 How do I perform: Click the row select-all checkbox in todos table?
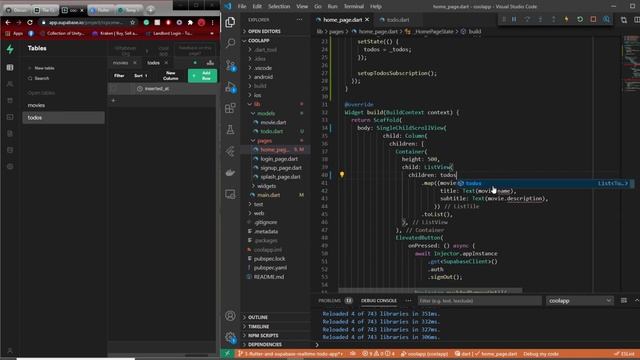click(114, 89)
